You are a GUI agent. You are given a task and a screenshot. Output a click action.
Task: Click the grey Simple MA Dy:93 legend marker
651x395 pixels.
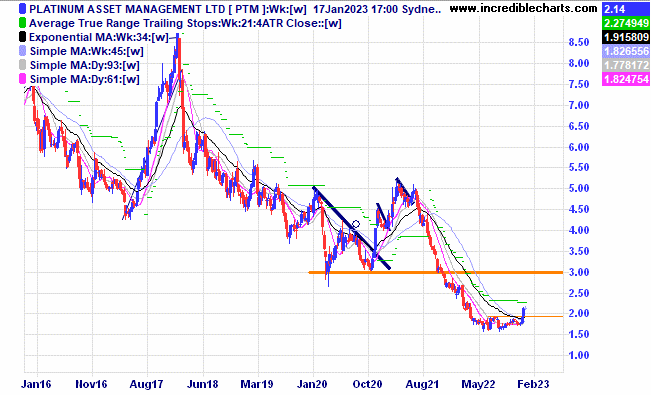[22, 65]
